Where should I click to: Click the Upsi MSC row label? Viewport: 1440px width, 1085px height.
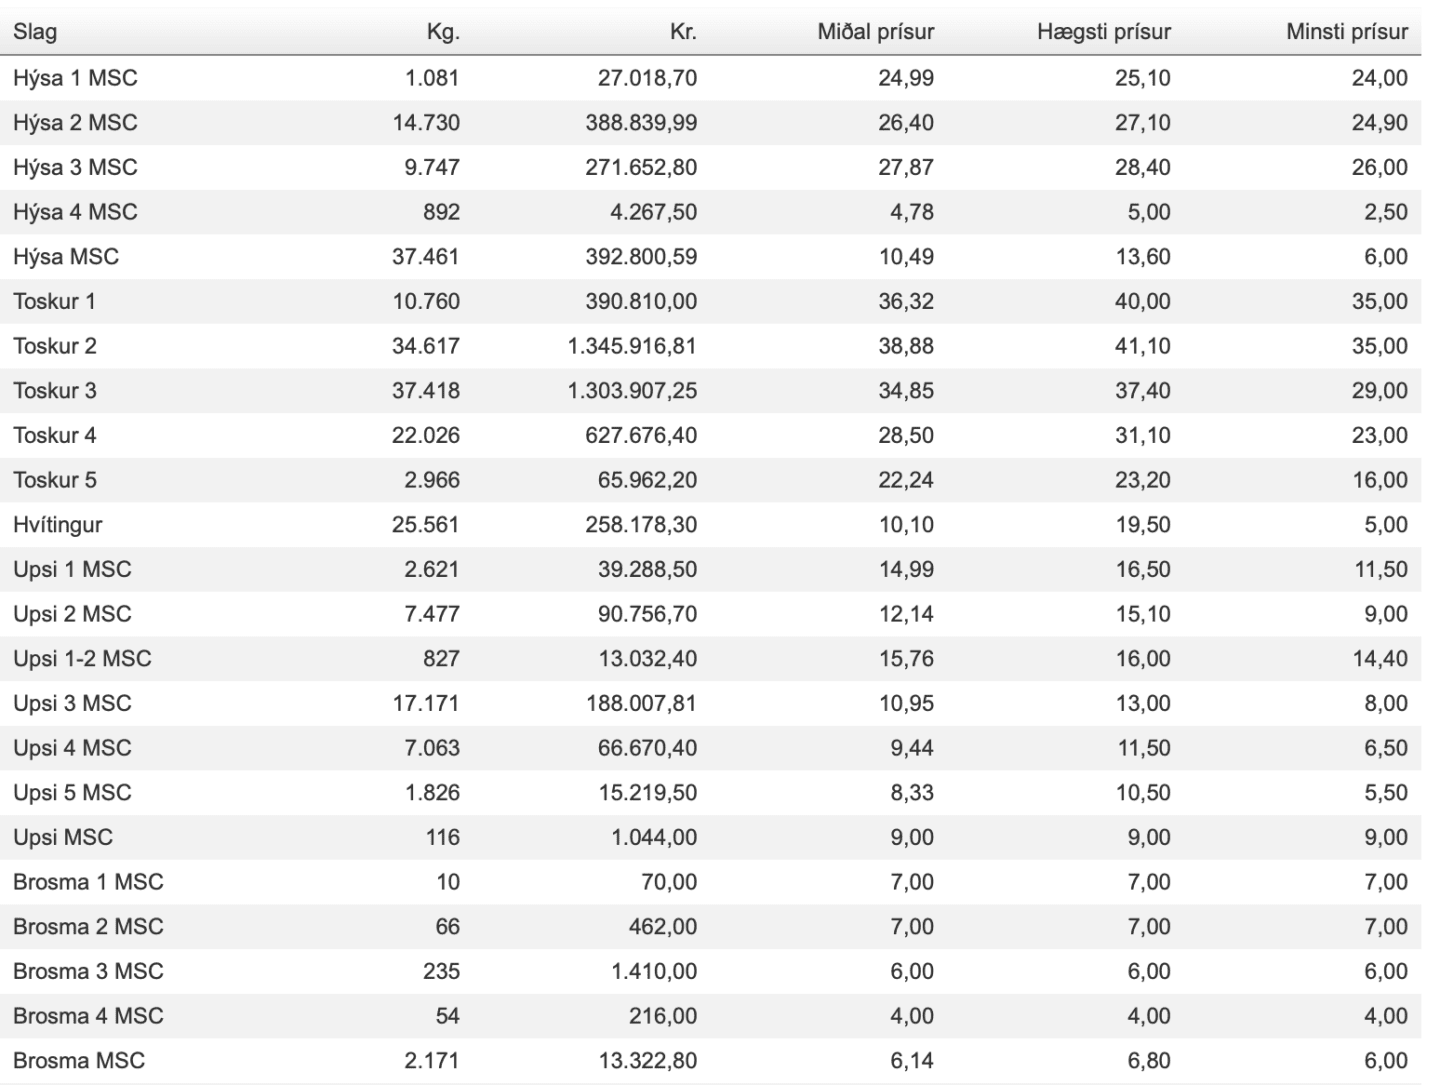click(x=63, y=837)
